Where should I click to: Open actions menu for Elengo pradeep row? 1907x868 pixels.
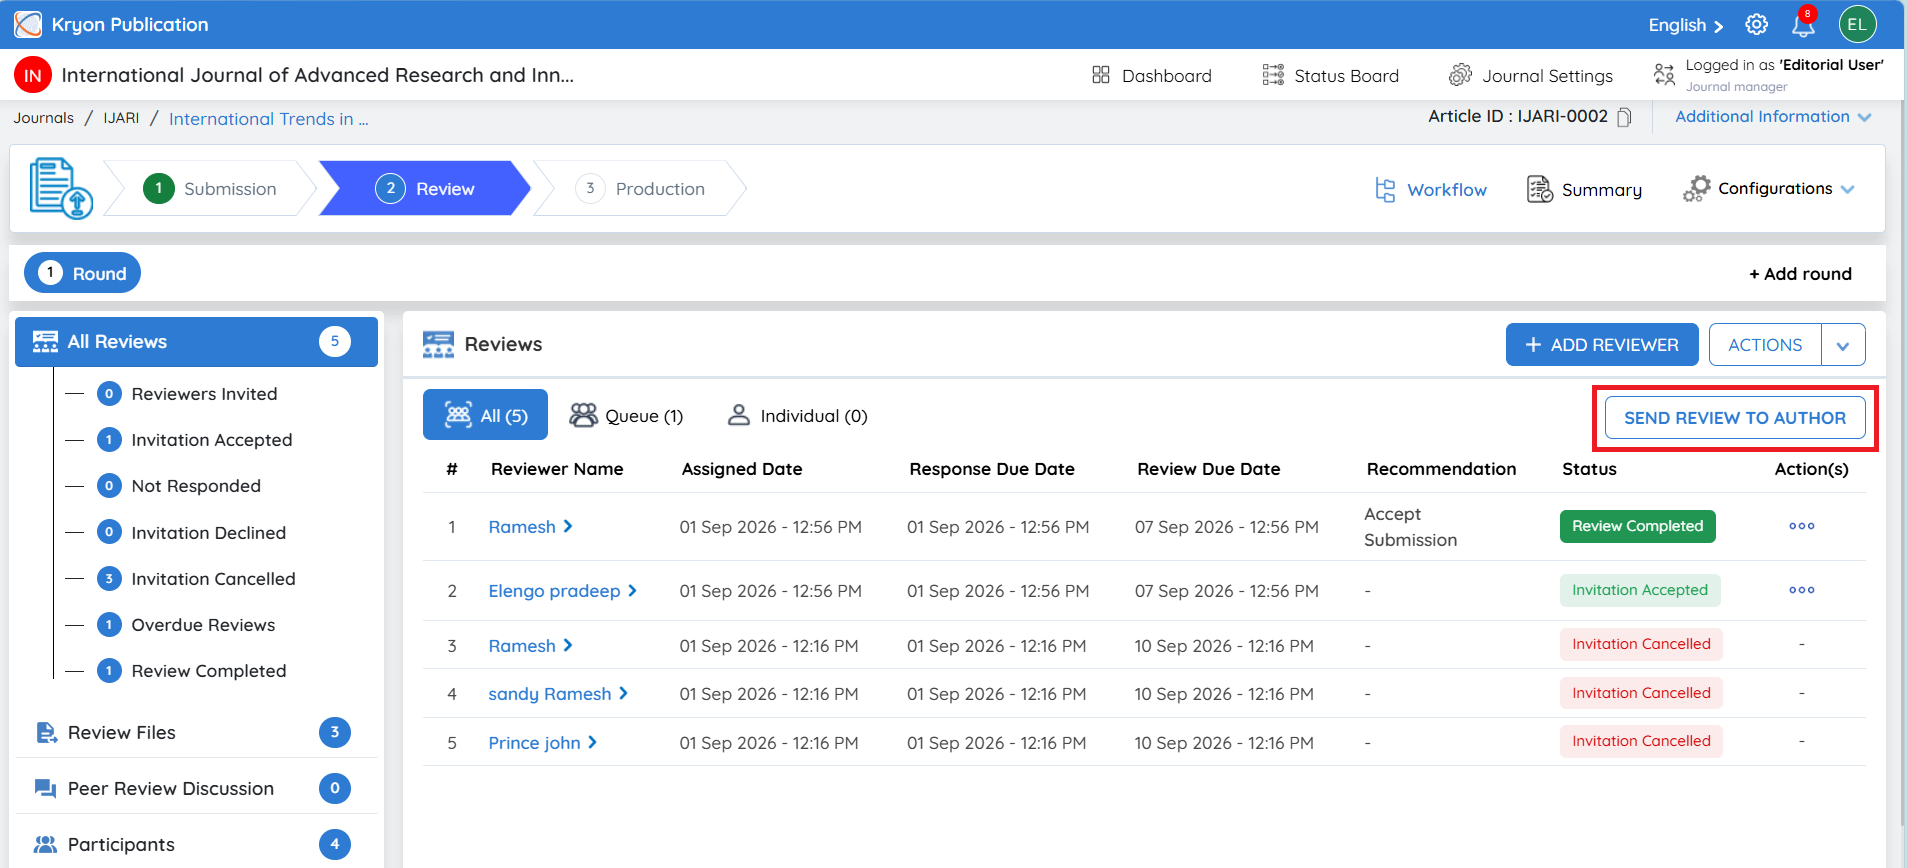[1801, 590]
